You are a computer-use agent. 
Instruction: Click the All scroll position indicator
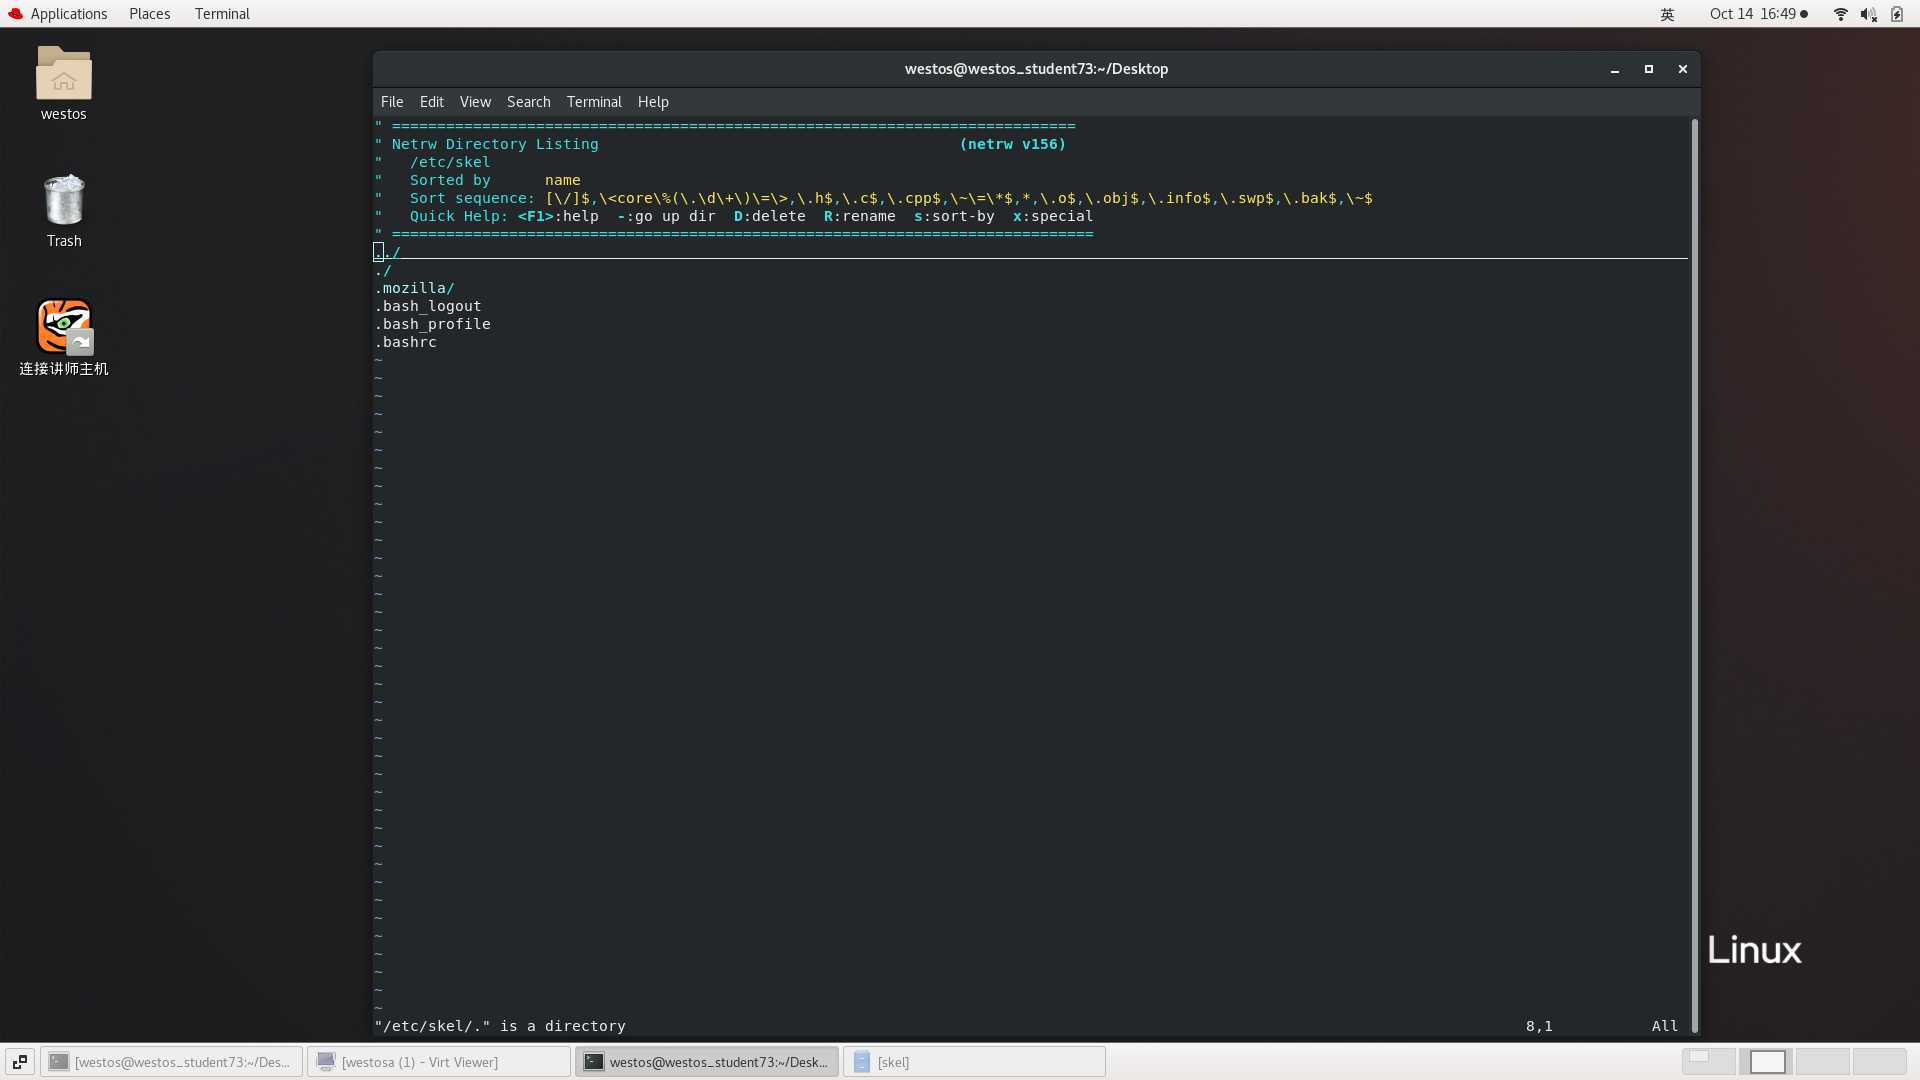click(x=1665, y=1026)
